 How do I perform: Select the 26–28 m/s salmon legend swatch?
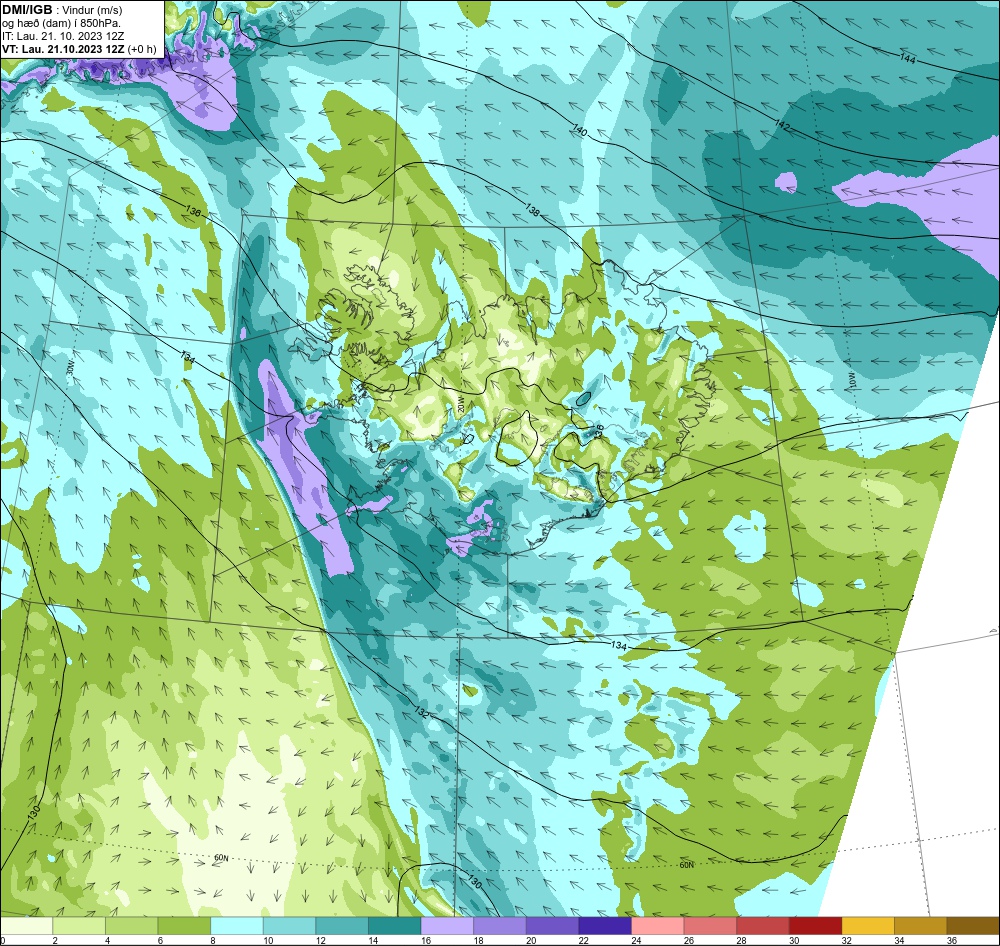[710, 926]
